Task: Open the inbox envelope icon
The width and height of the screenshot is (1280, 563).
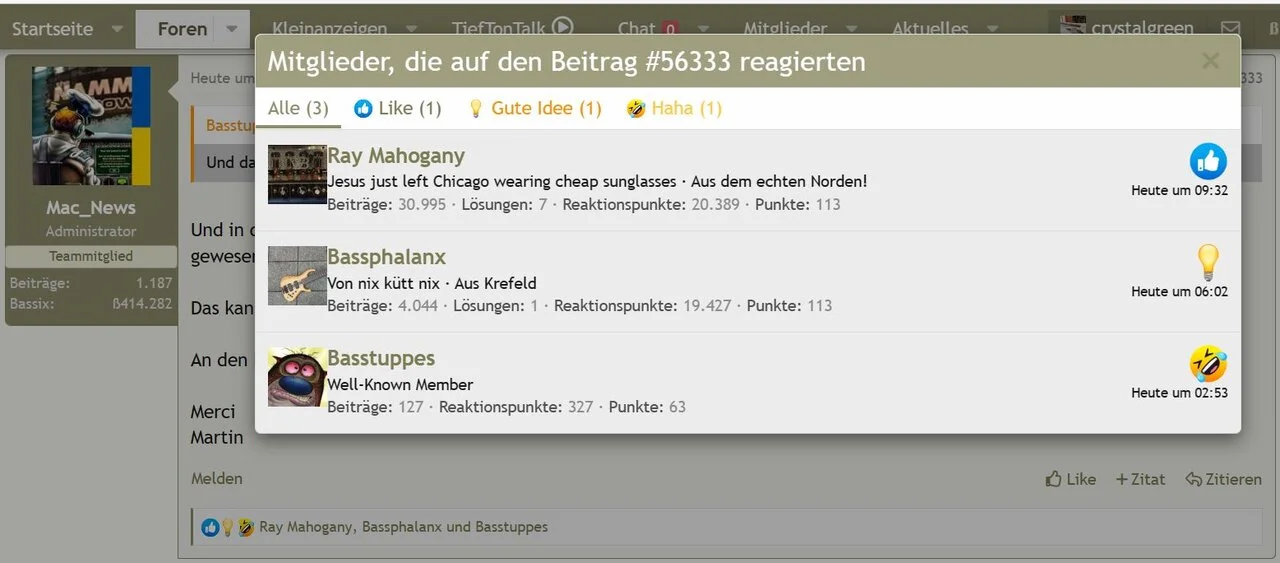Action: [1231, 29]
